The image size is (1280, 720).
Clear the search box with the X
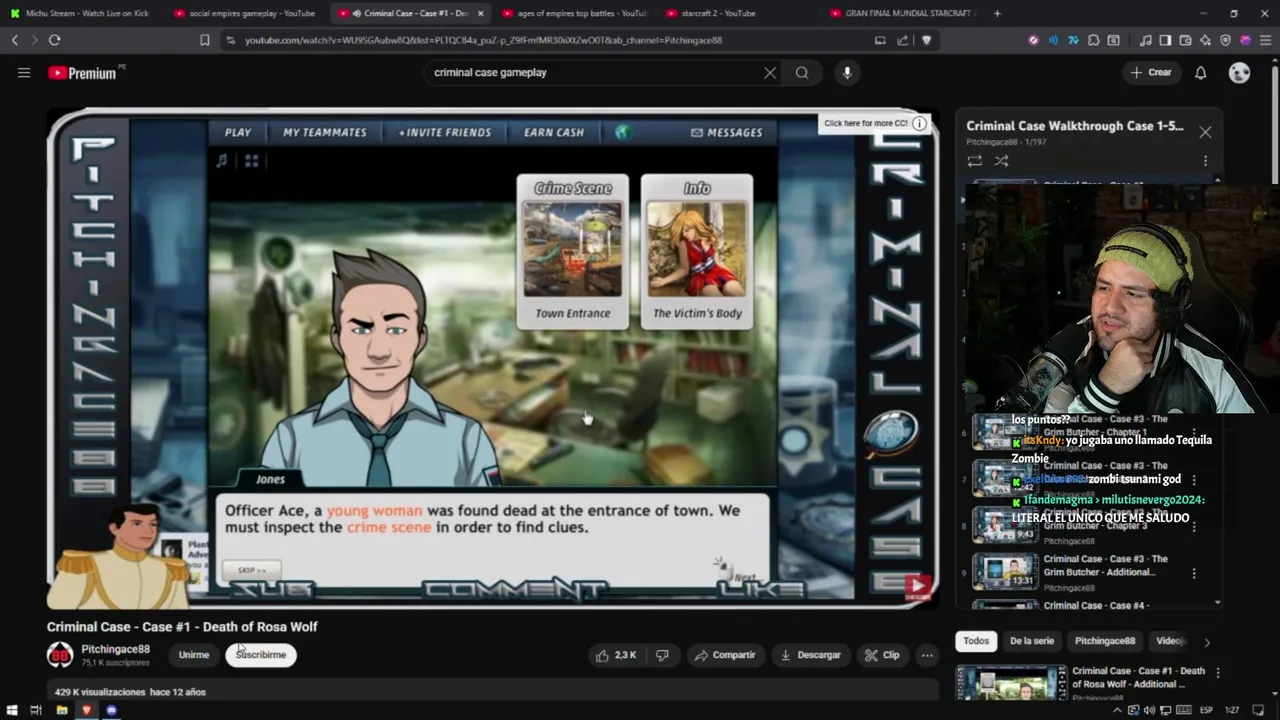770,73
